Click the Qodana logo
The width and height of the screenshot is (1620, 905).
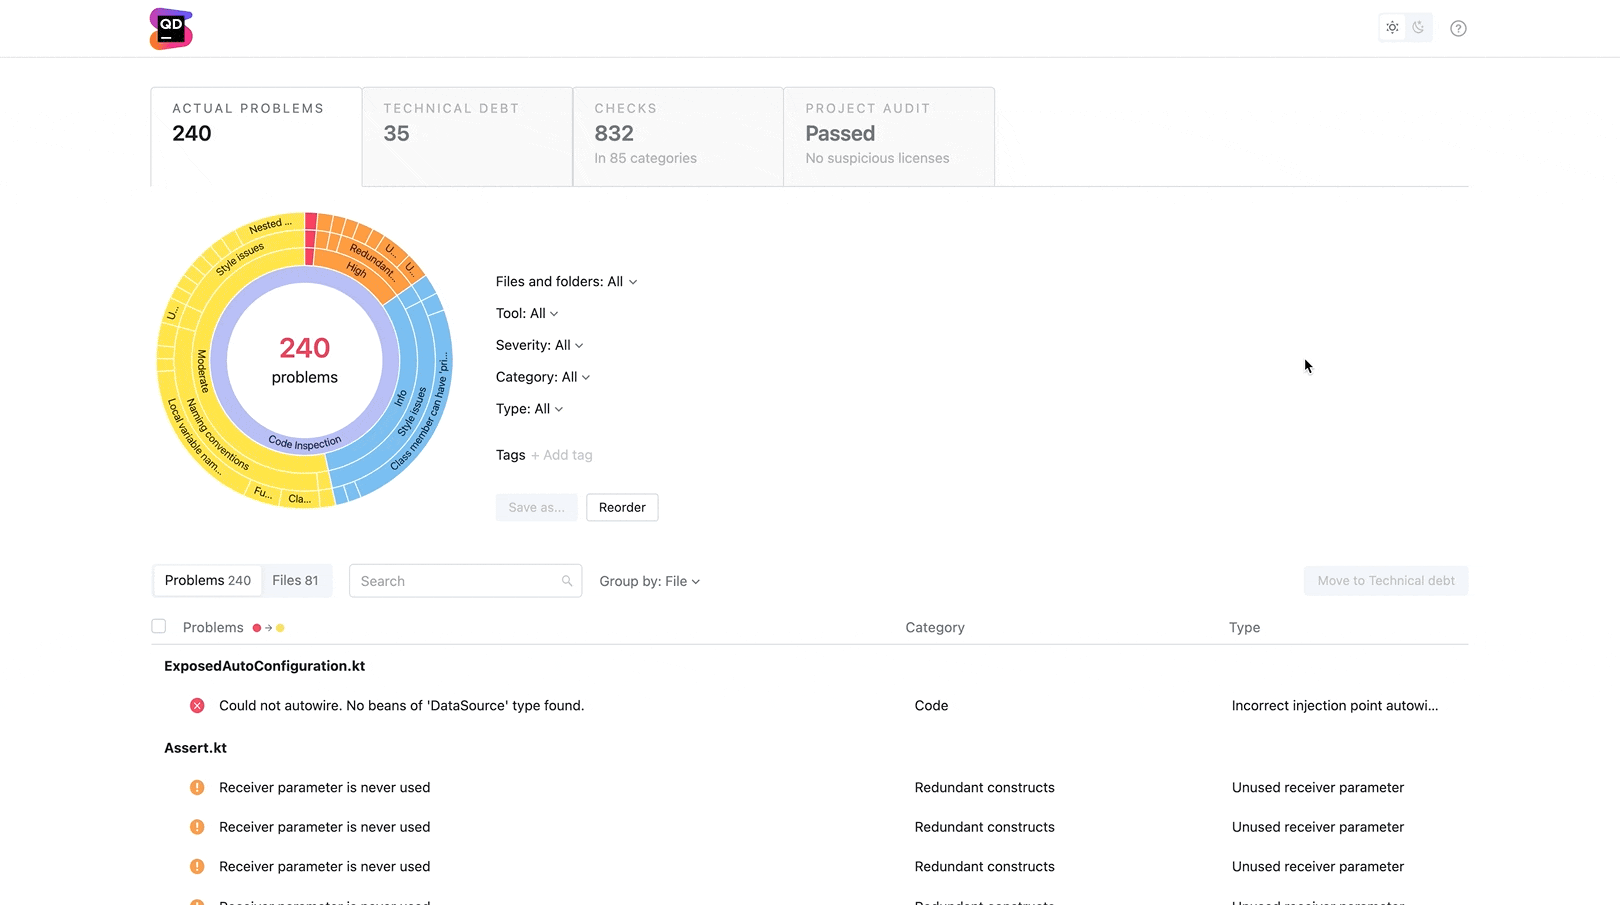coord(170,28)
